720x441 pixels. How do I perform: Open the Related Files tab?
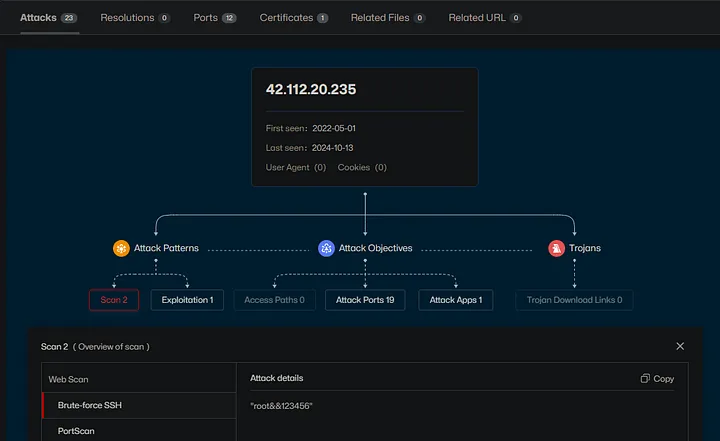tap(388, 18)
